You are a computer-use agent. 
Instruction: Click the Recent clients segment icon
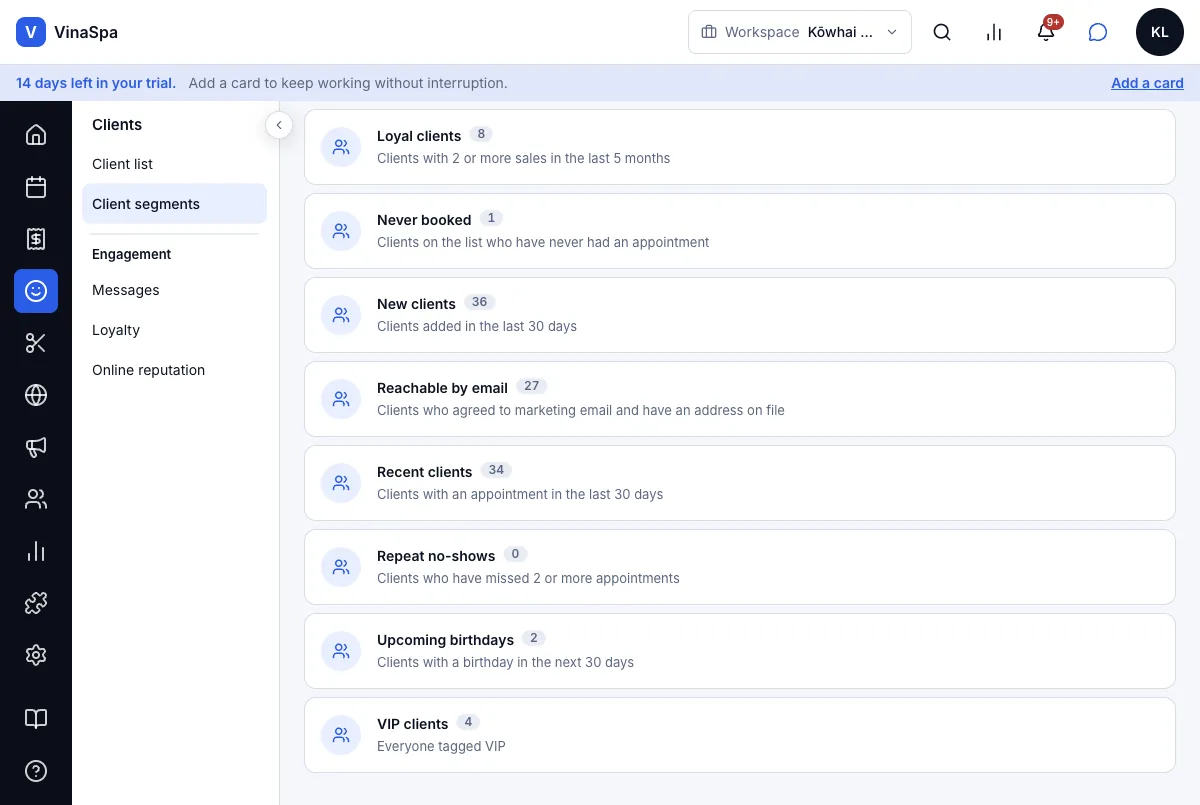coord(341,483)
